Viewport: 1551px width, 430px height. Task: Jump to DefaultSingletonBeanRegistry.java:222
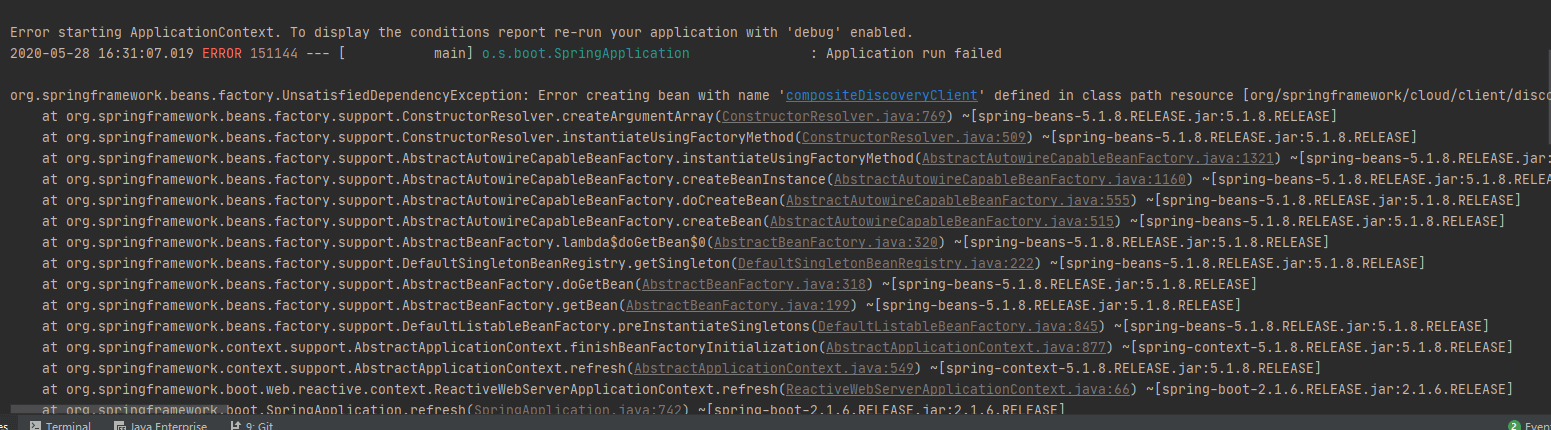[886, 263]
